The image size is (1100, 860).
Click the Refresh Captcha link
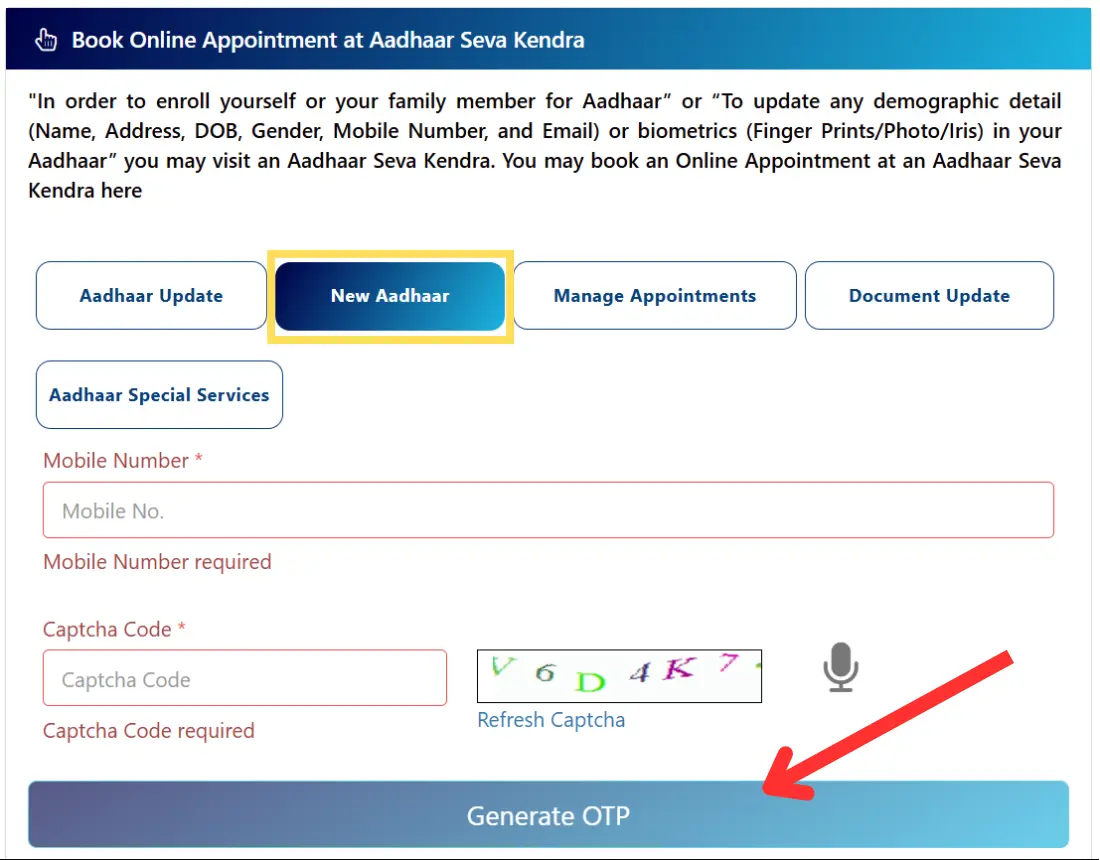coord(551,720)
